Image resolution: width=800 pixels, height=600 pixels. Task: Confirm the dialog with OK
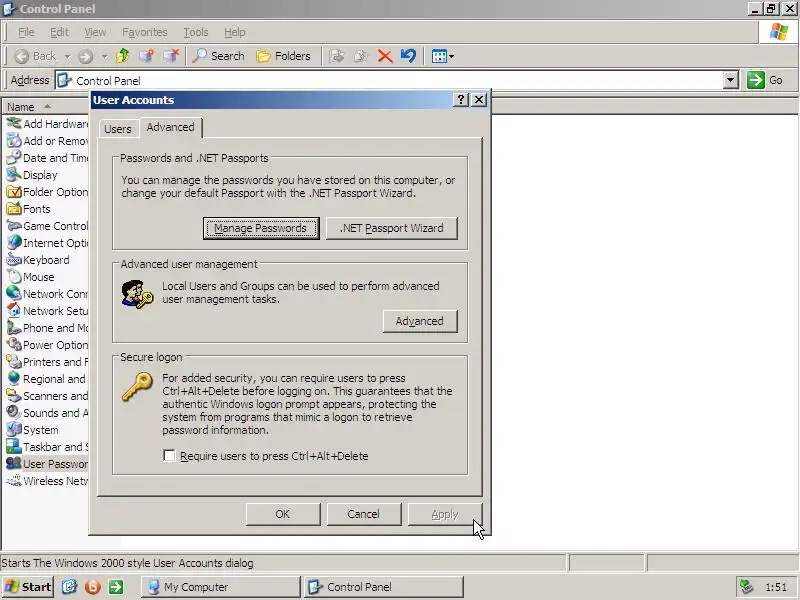283,514
